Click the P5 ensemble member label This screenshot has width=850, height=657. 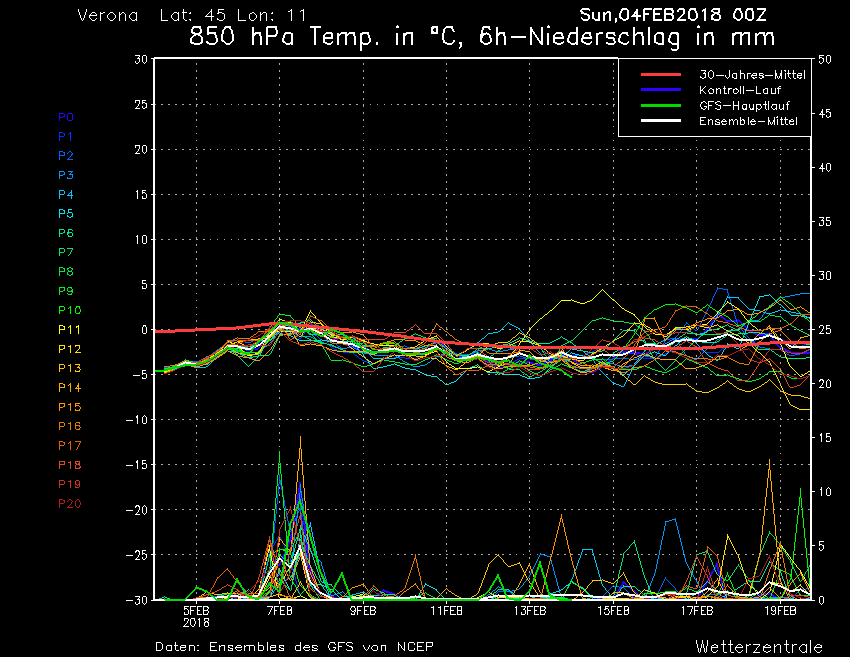(x=66, y=214)
